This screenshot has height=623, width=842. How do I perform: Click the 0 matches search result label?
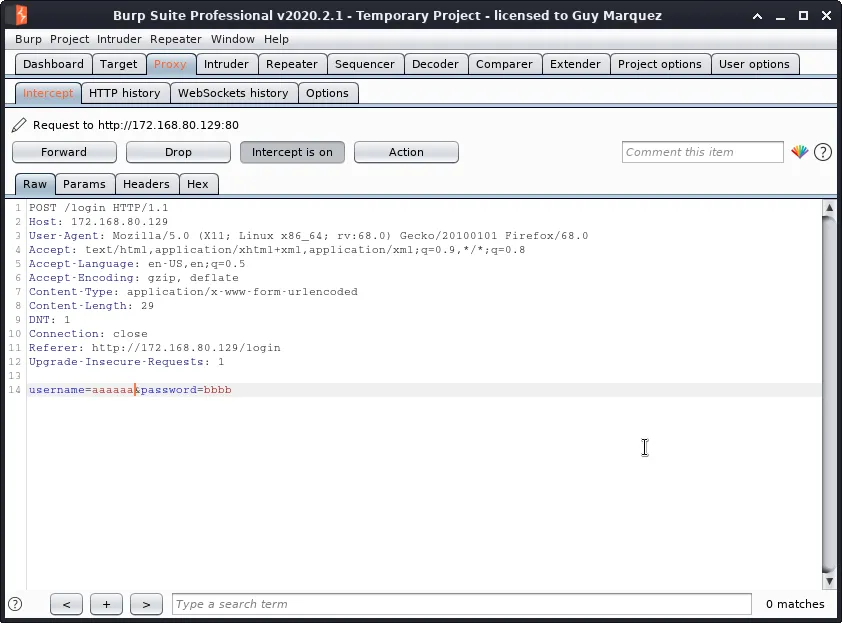click(795, 604)
